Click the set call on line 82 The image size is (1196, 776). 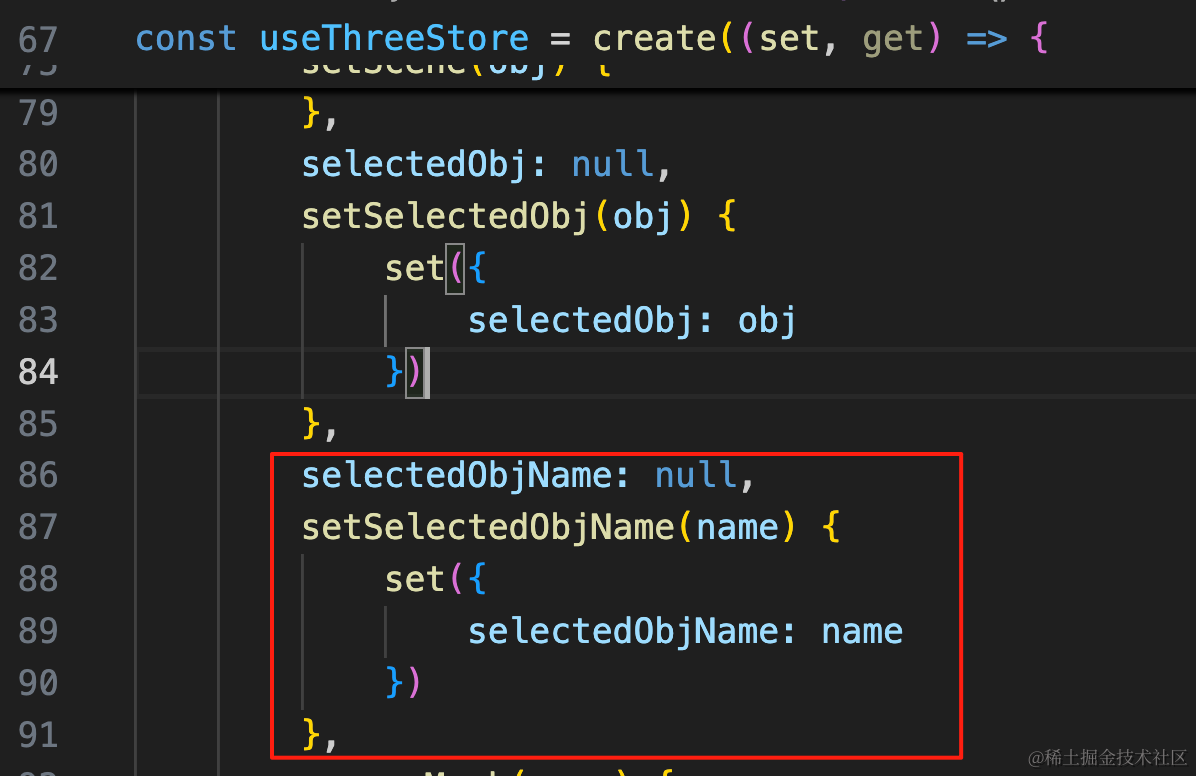414,269
